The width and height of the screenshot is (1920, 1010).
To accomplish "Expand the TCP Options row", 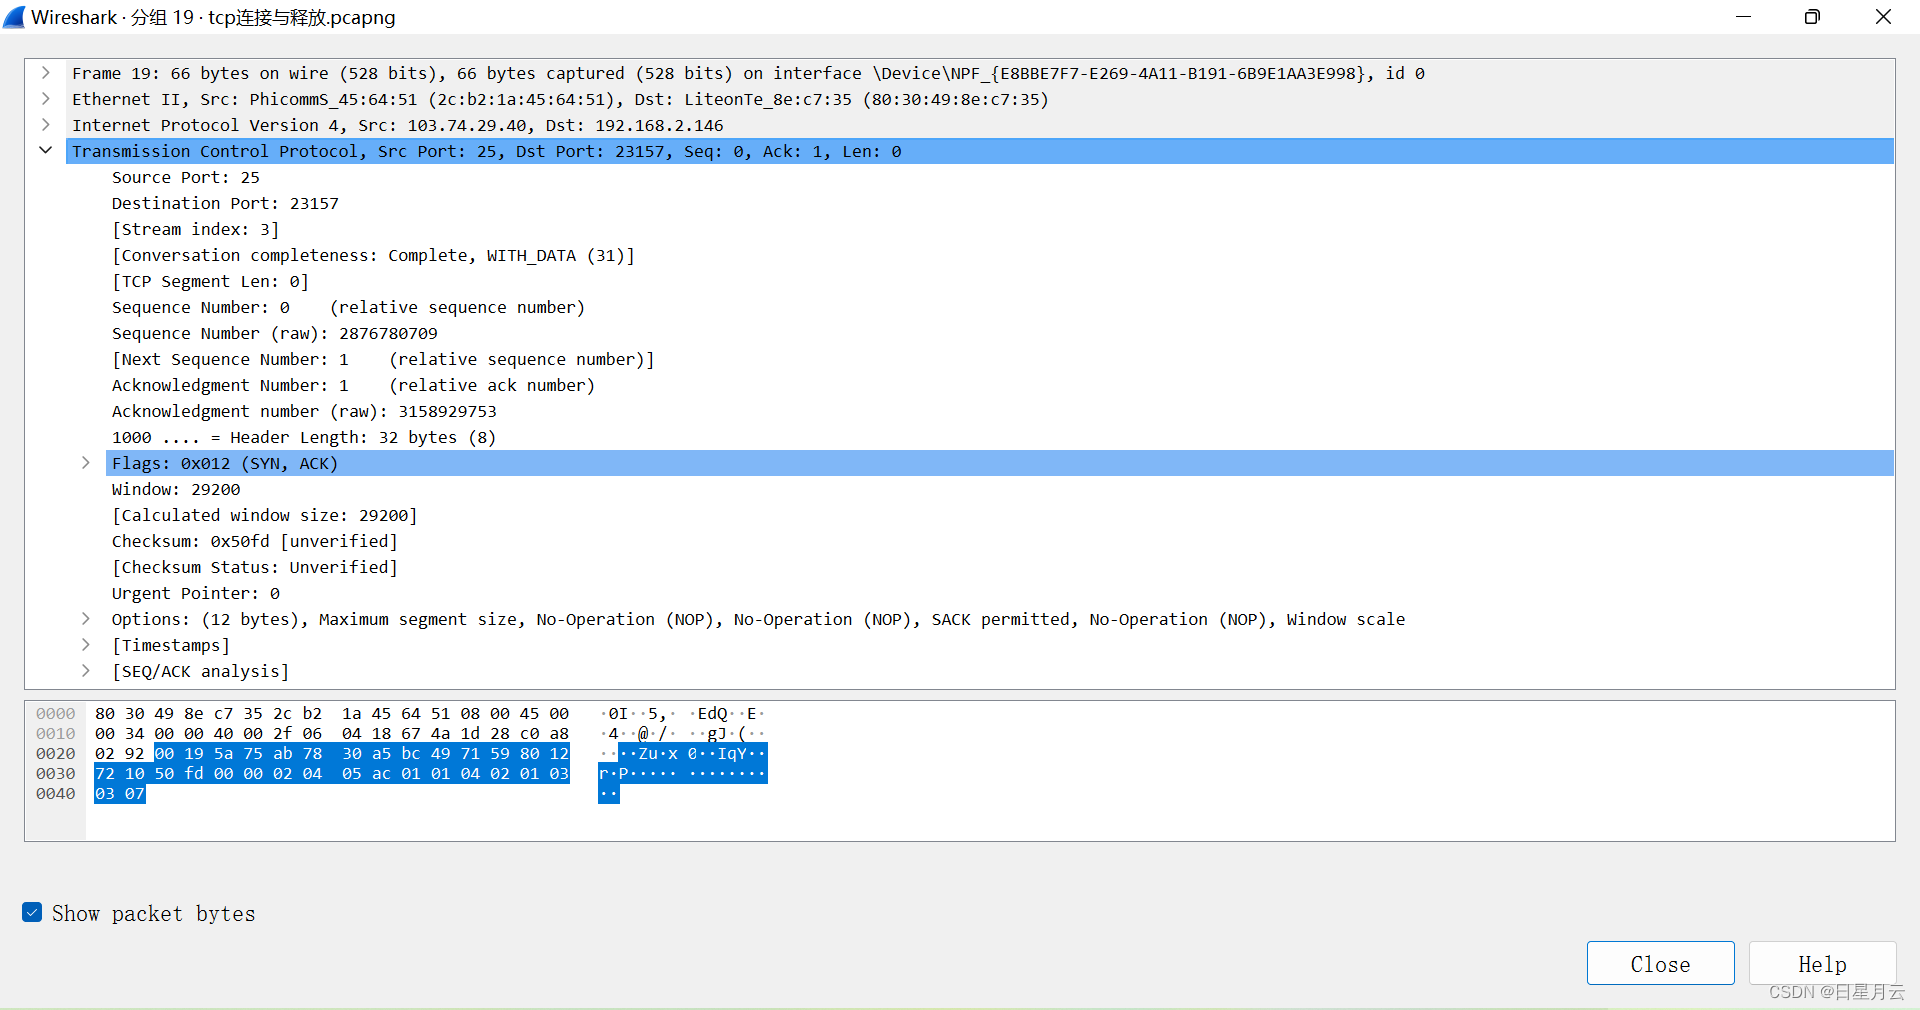I will pos(86,619).
